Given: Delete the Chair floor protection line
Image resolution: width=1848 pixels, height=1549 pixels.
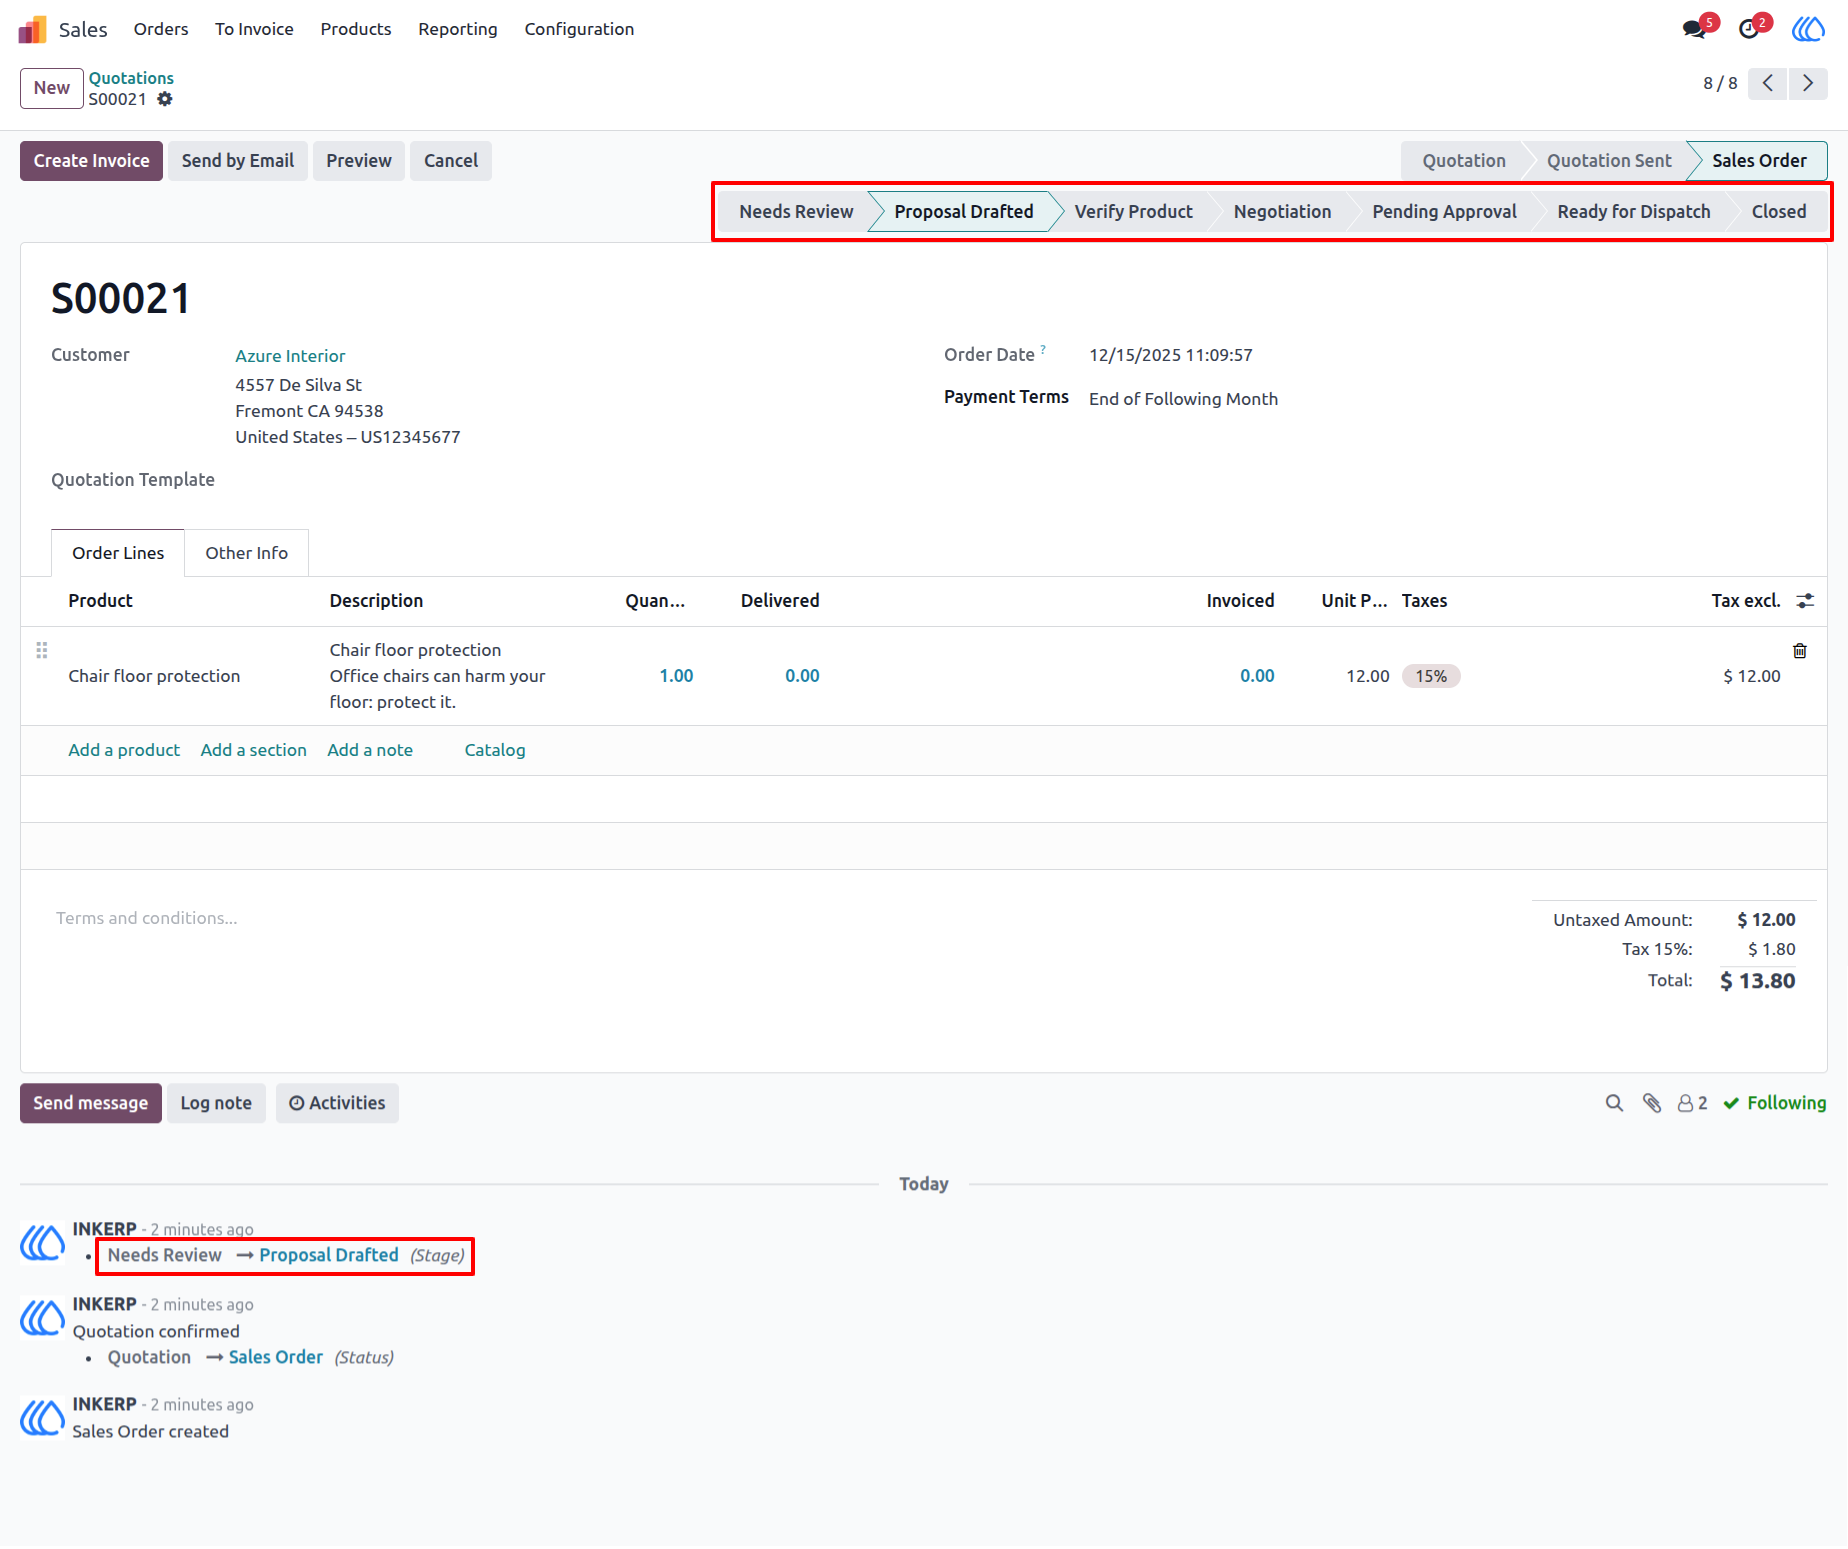Looking at the screenshot, I should pos(1800,651).
